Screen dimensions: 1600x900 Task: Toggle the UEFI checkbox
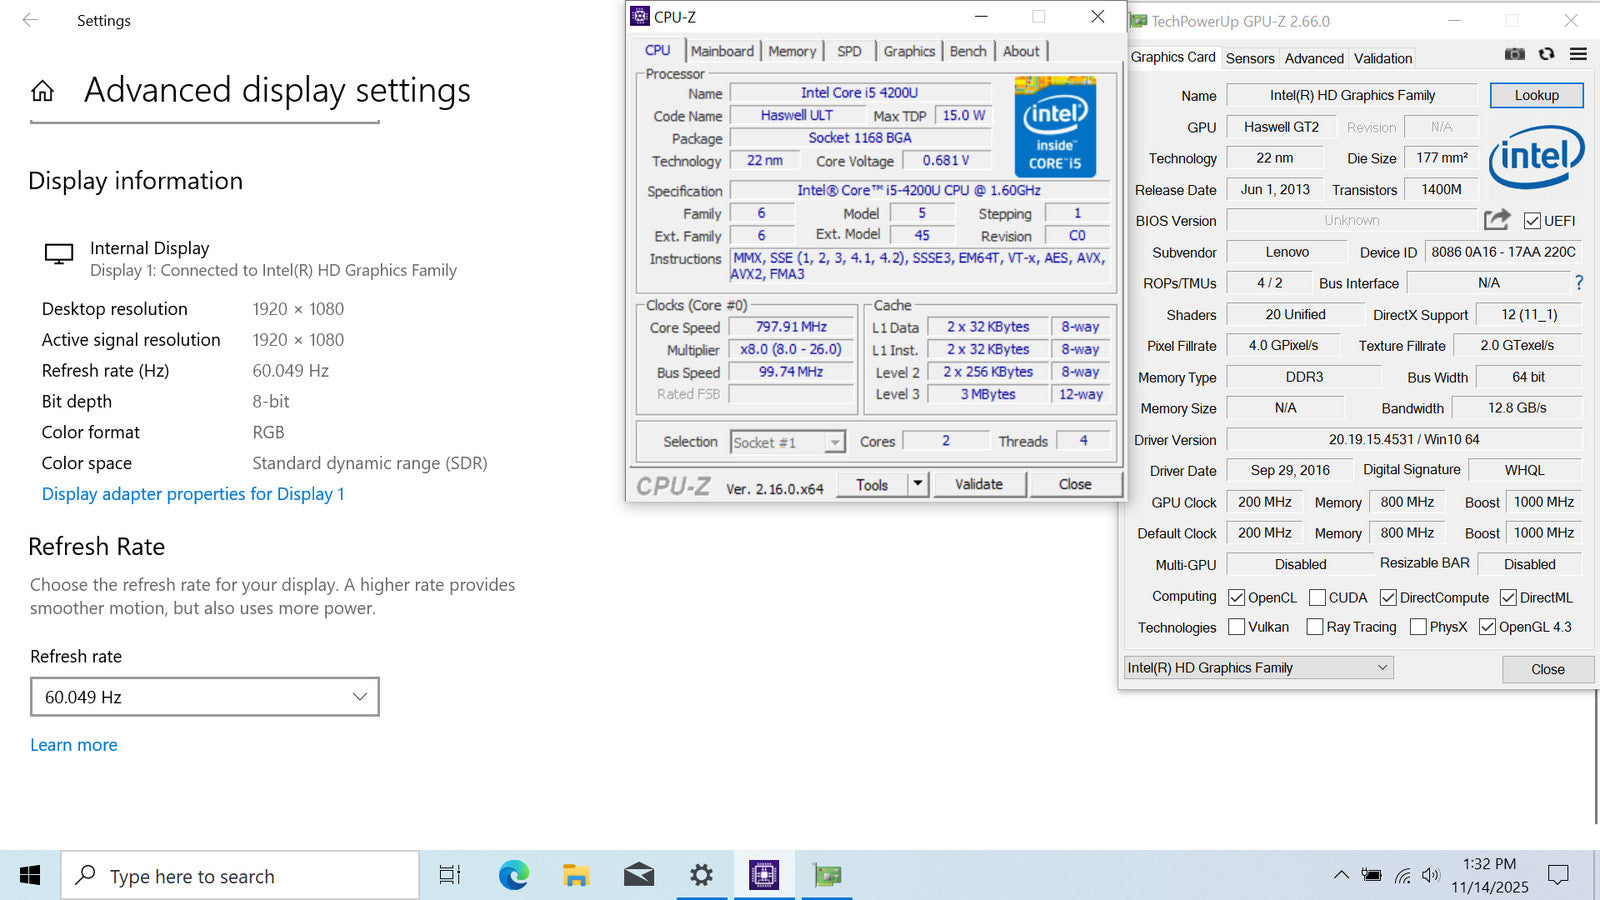(x=1532, y=221)
